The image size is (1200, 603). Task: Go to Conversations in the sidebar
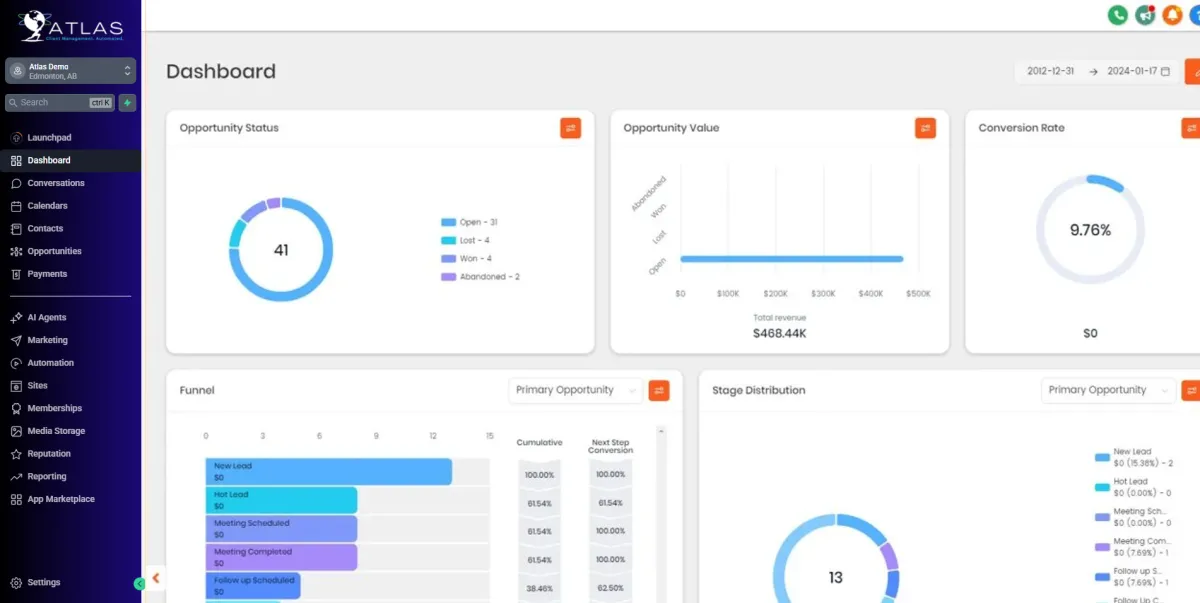(56, 183)
